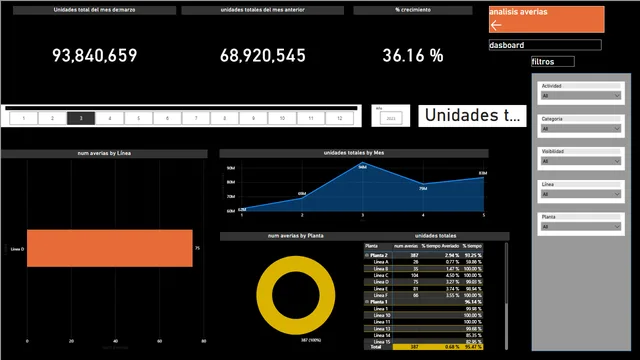The image size is (640, 360).
Task: Select the Linea D table row
Action: tap(423, 282)
